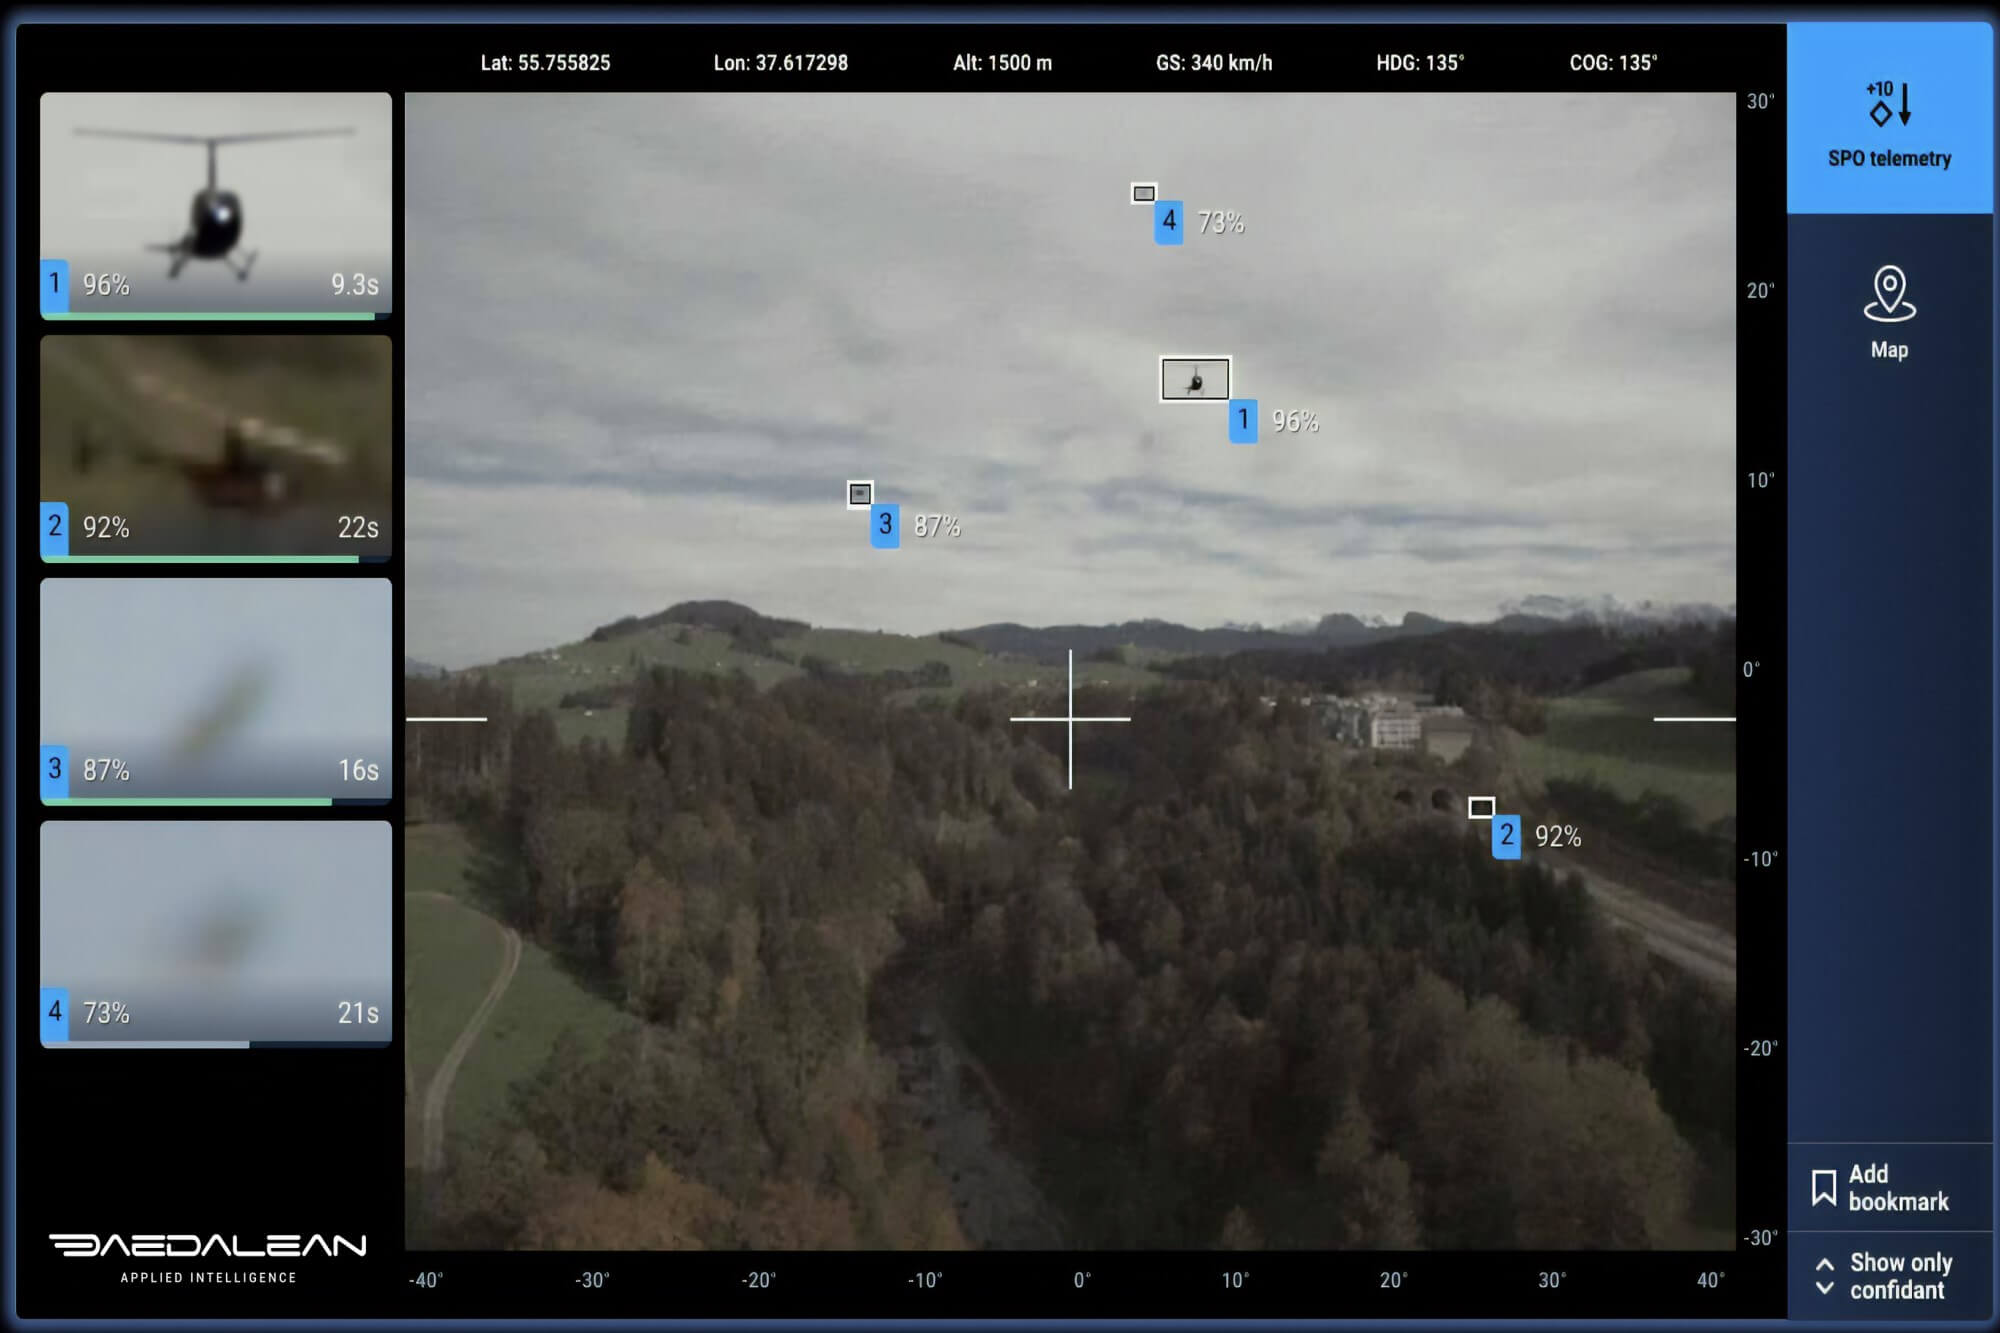Screen dimensions: 2000x1333
Task: Toggle Show only confidant filter
Action: pyautogui.click(x=1899, y=1276)
